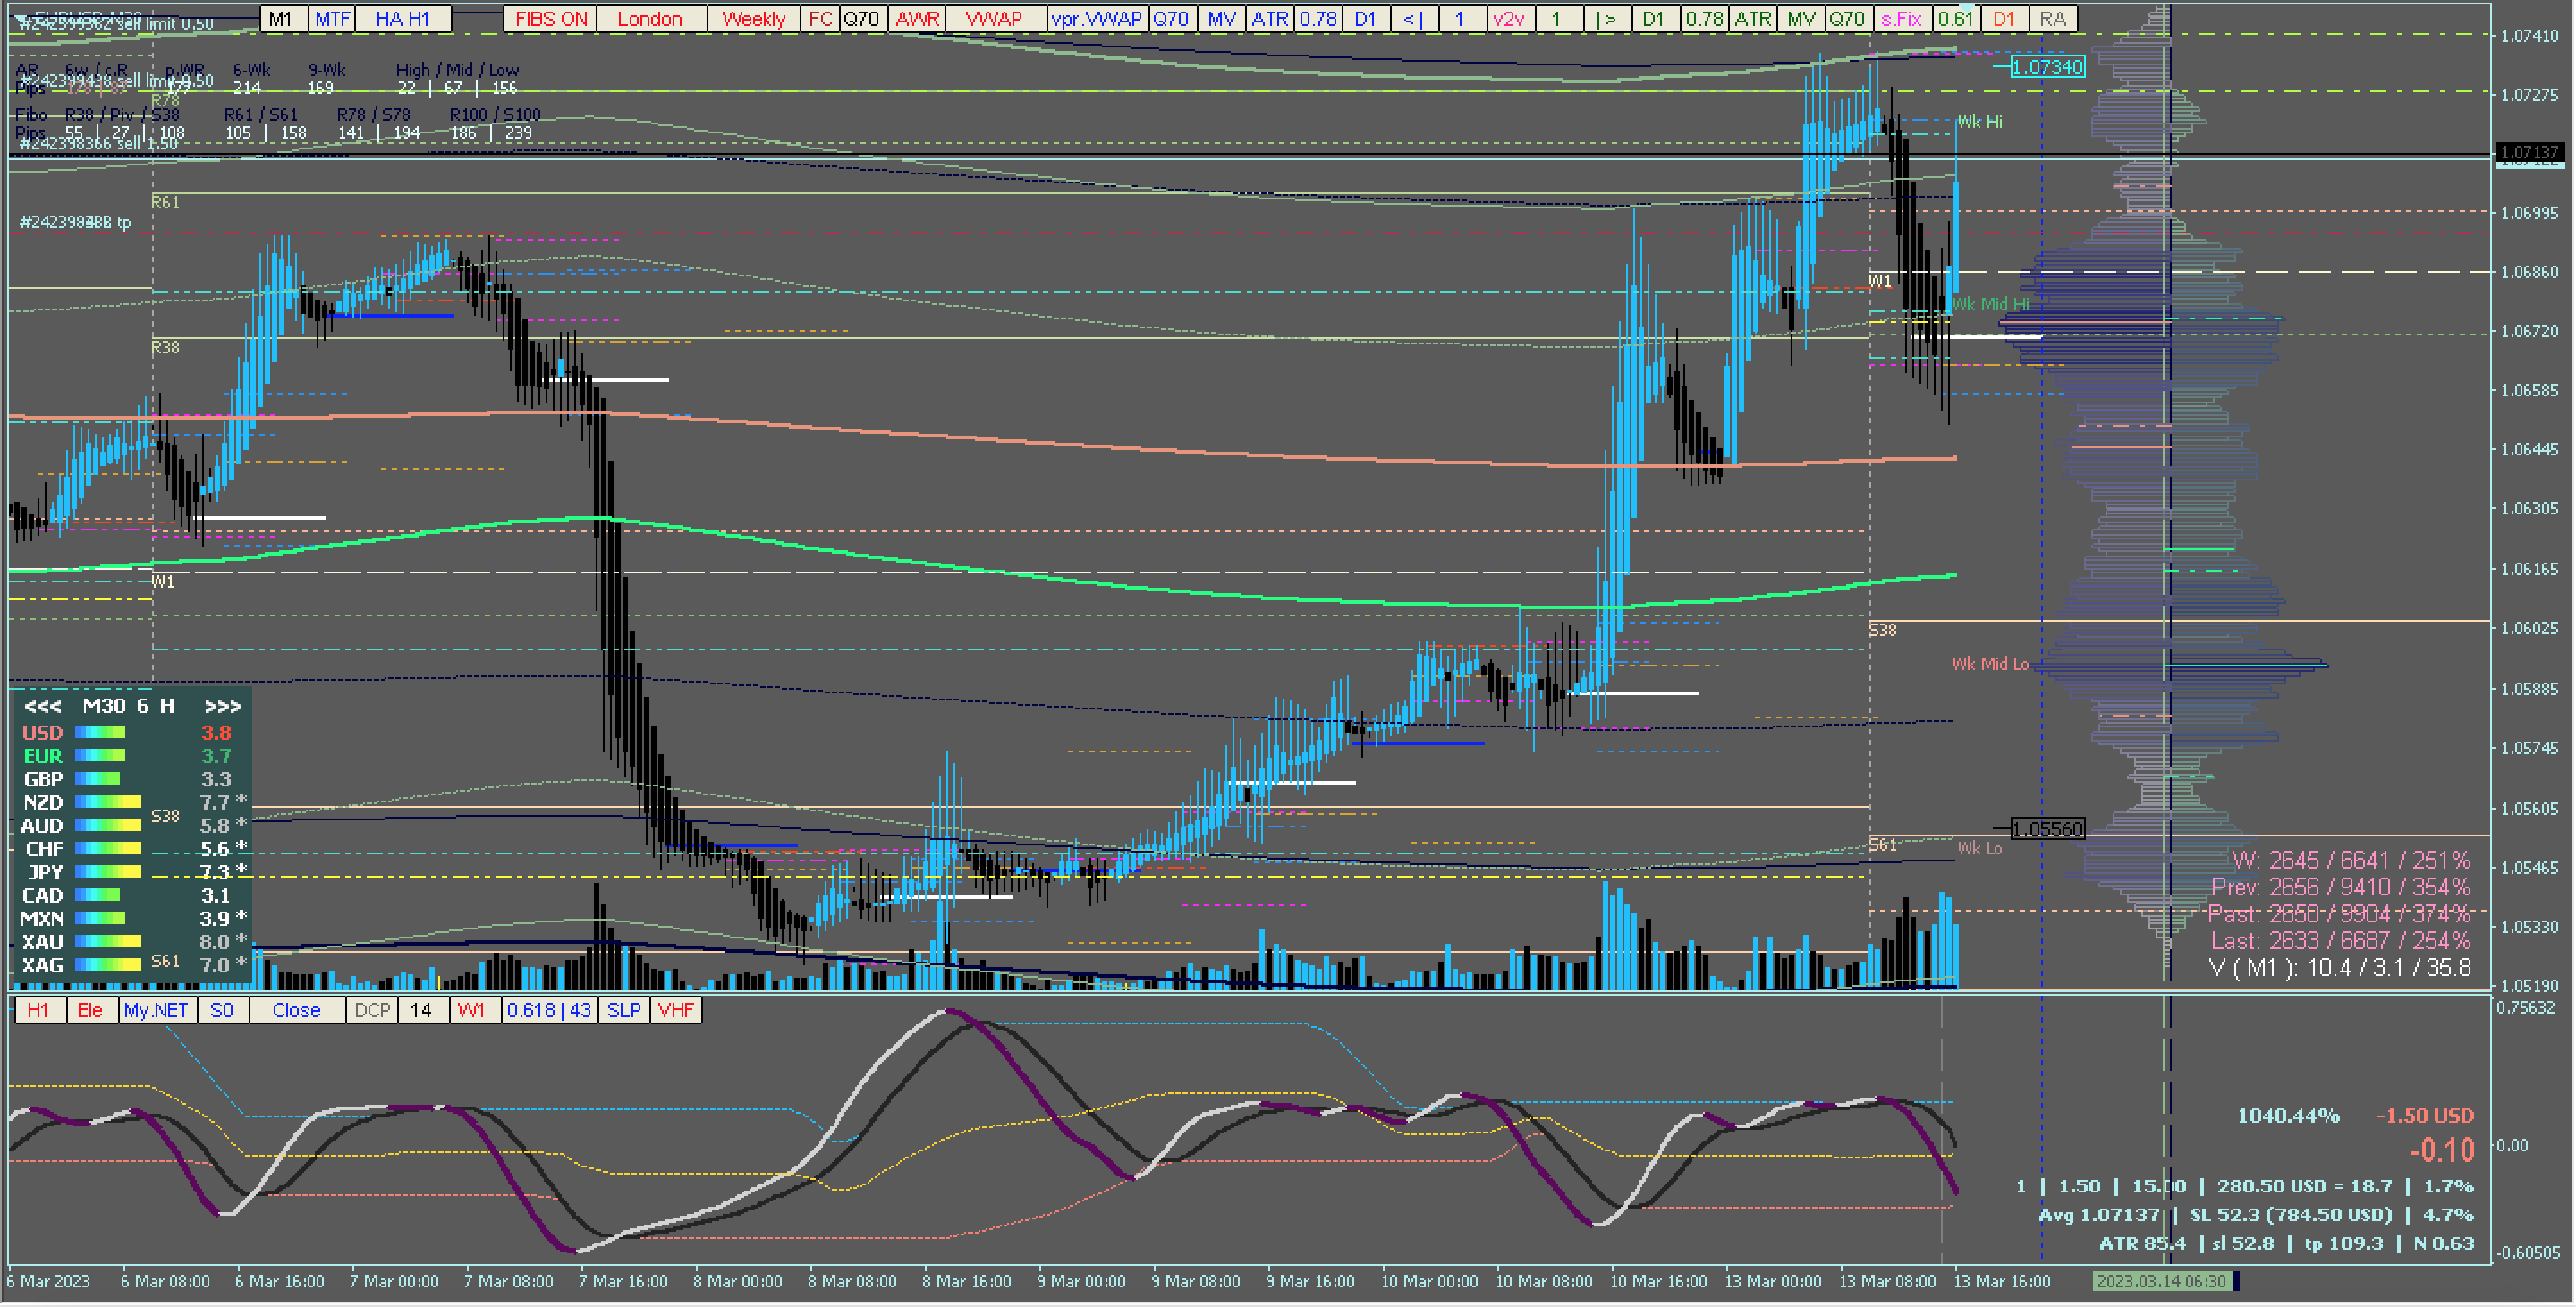
Task: Switch the Weekly period selector
Action: [x=753, y=19]
